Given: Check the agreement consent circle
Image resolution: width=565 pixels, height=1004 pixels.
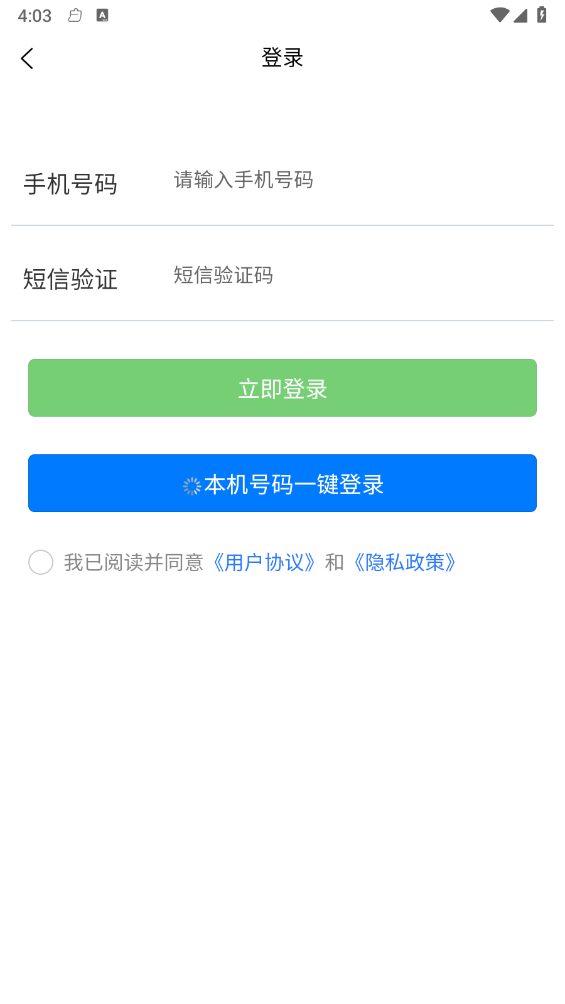Looking at the screenshot, I should (40, 562).
